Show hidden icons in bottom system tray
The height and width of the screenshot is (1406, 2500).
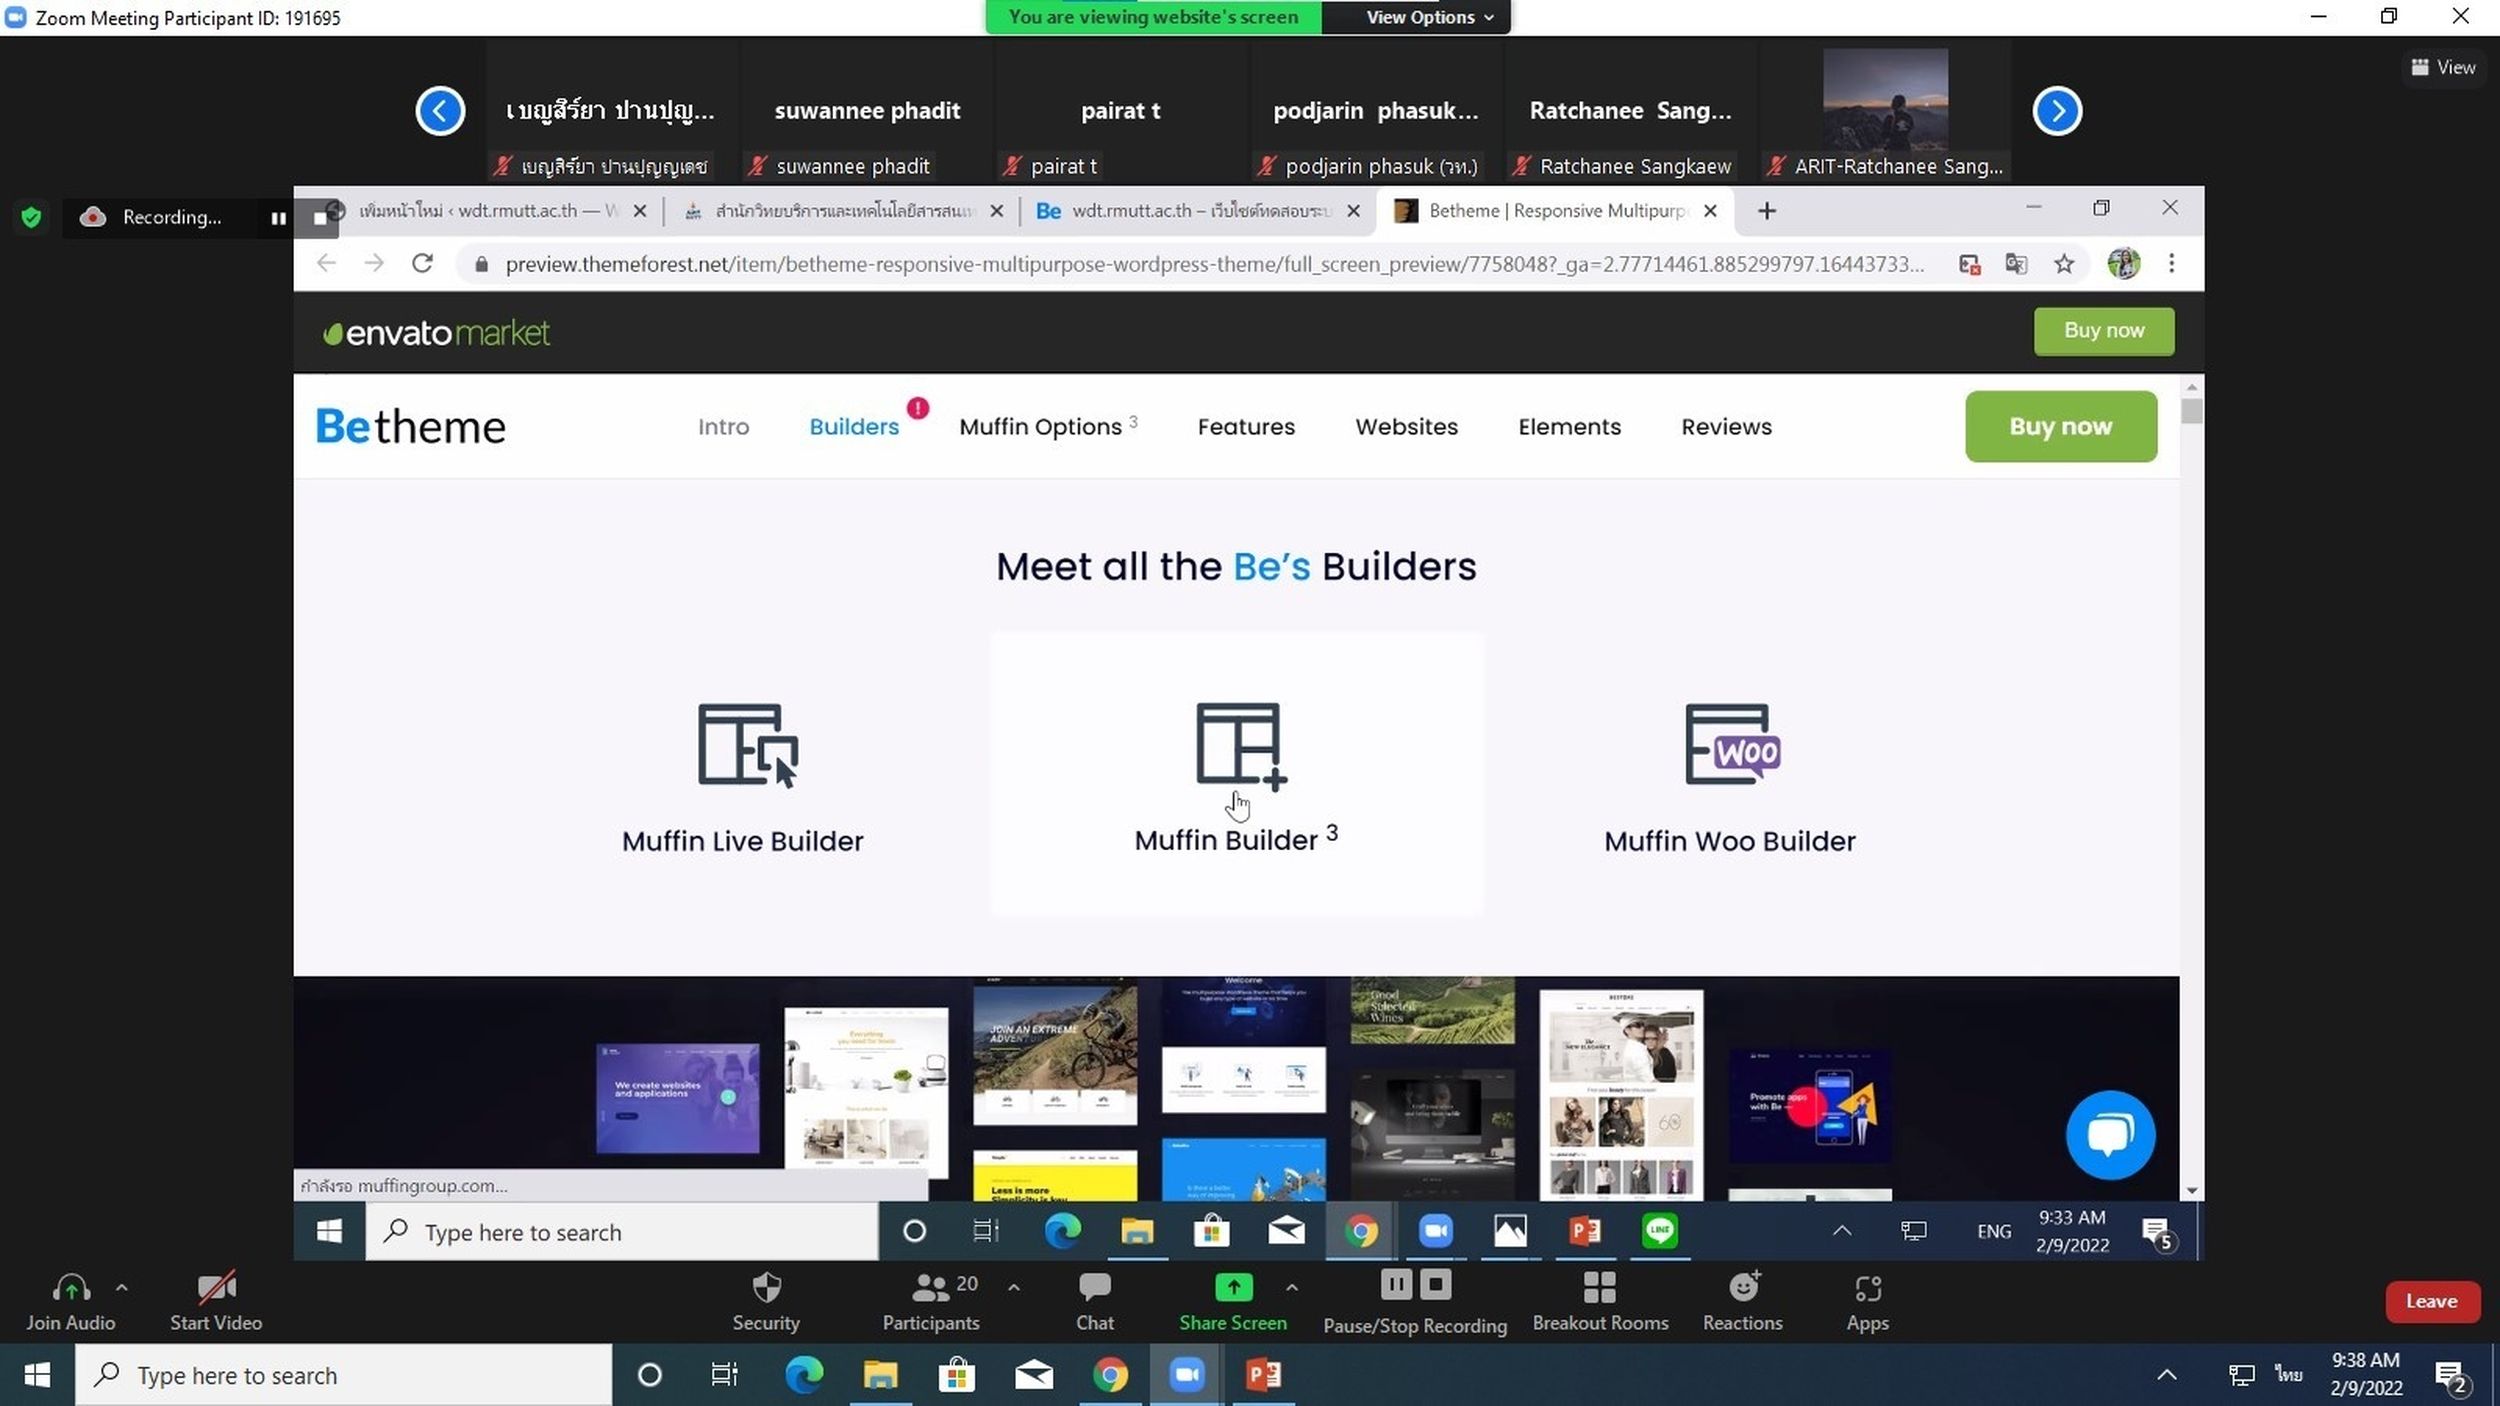pyautogui.click(x=2166, y=1376)
